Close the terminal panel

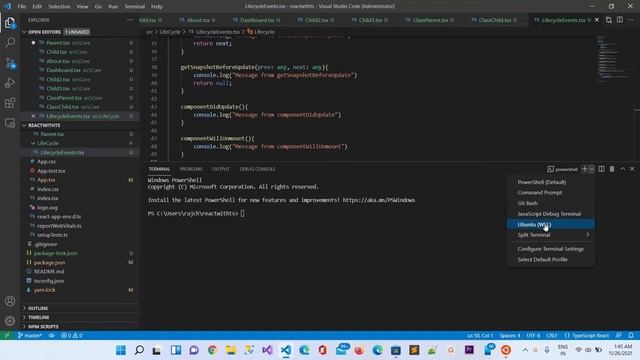[632, 169]
